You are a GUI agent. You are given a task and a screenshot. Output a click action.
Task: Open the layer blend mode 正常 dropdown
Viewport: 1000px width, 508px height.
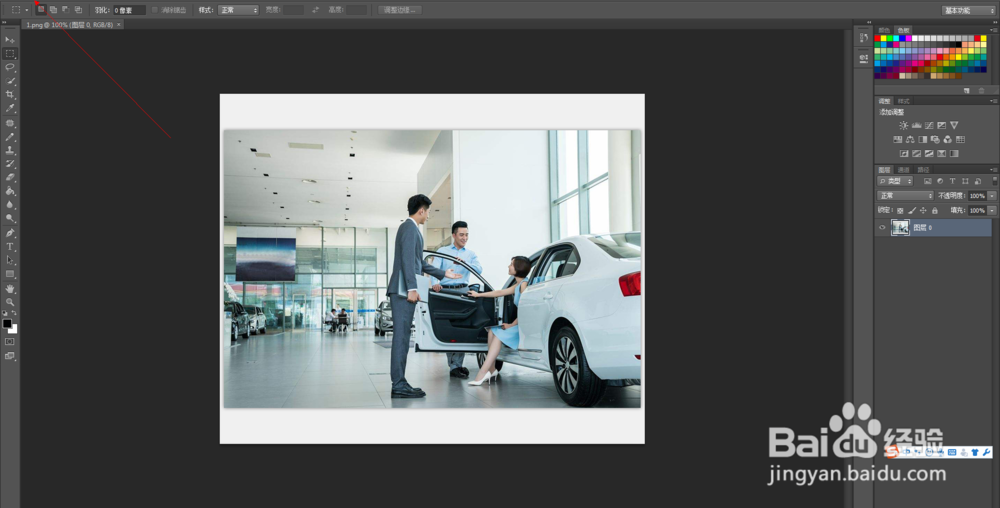coord(905,196)
